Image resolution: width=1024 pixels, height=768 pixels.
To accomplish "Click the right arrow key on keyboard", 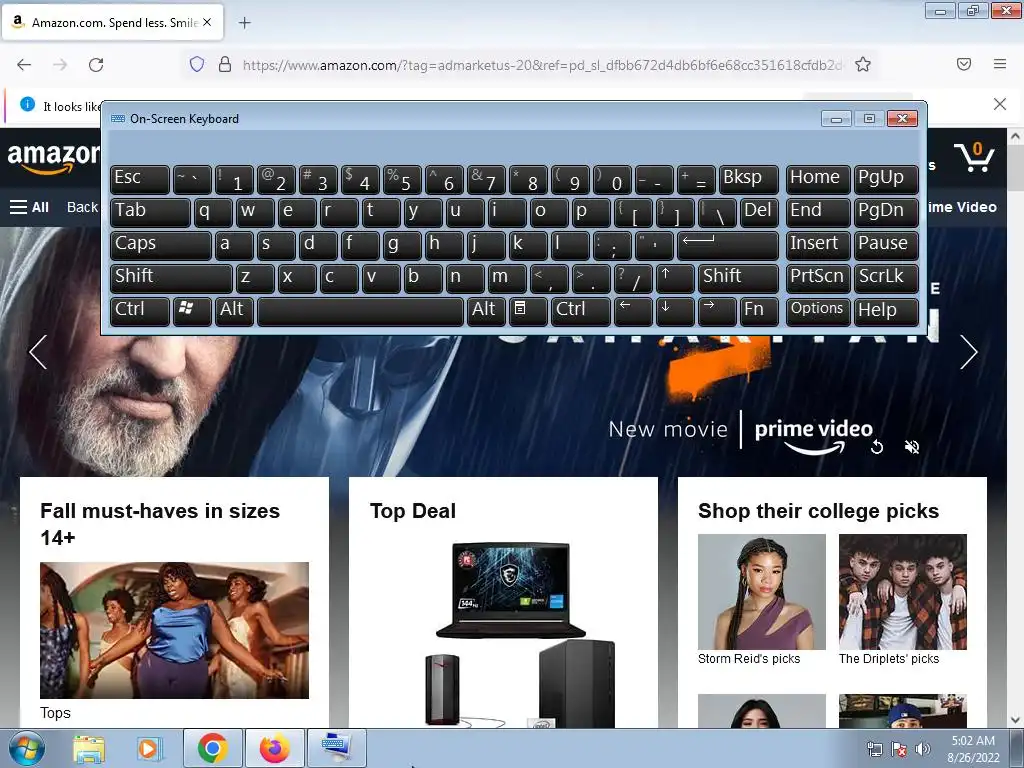I will pos(716,311).
